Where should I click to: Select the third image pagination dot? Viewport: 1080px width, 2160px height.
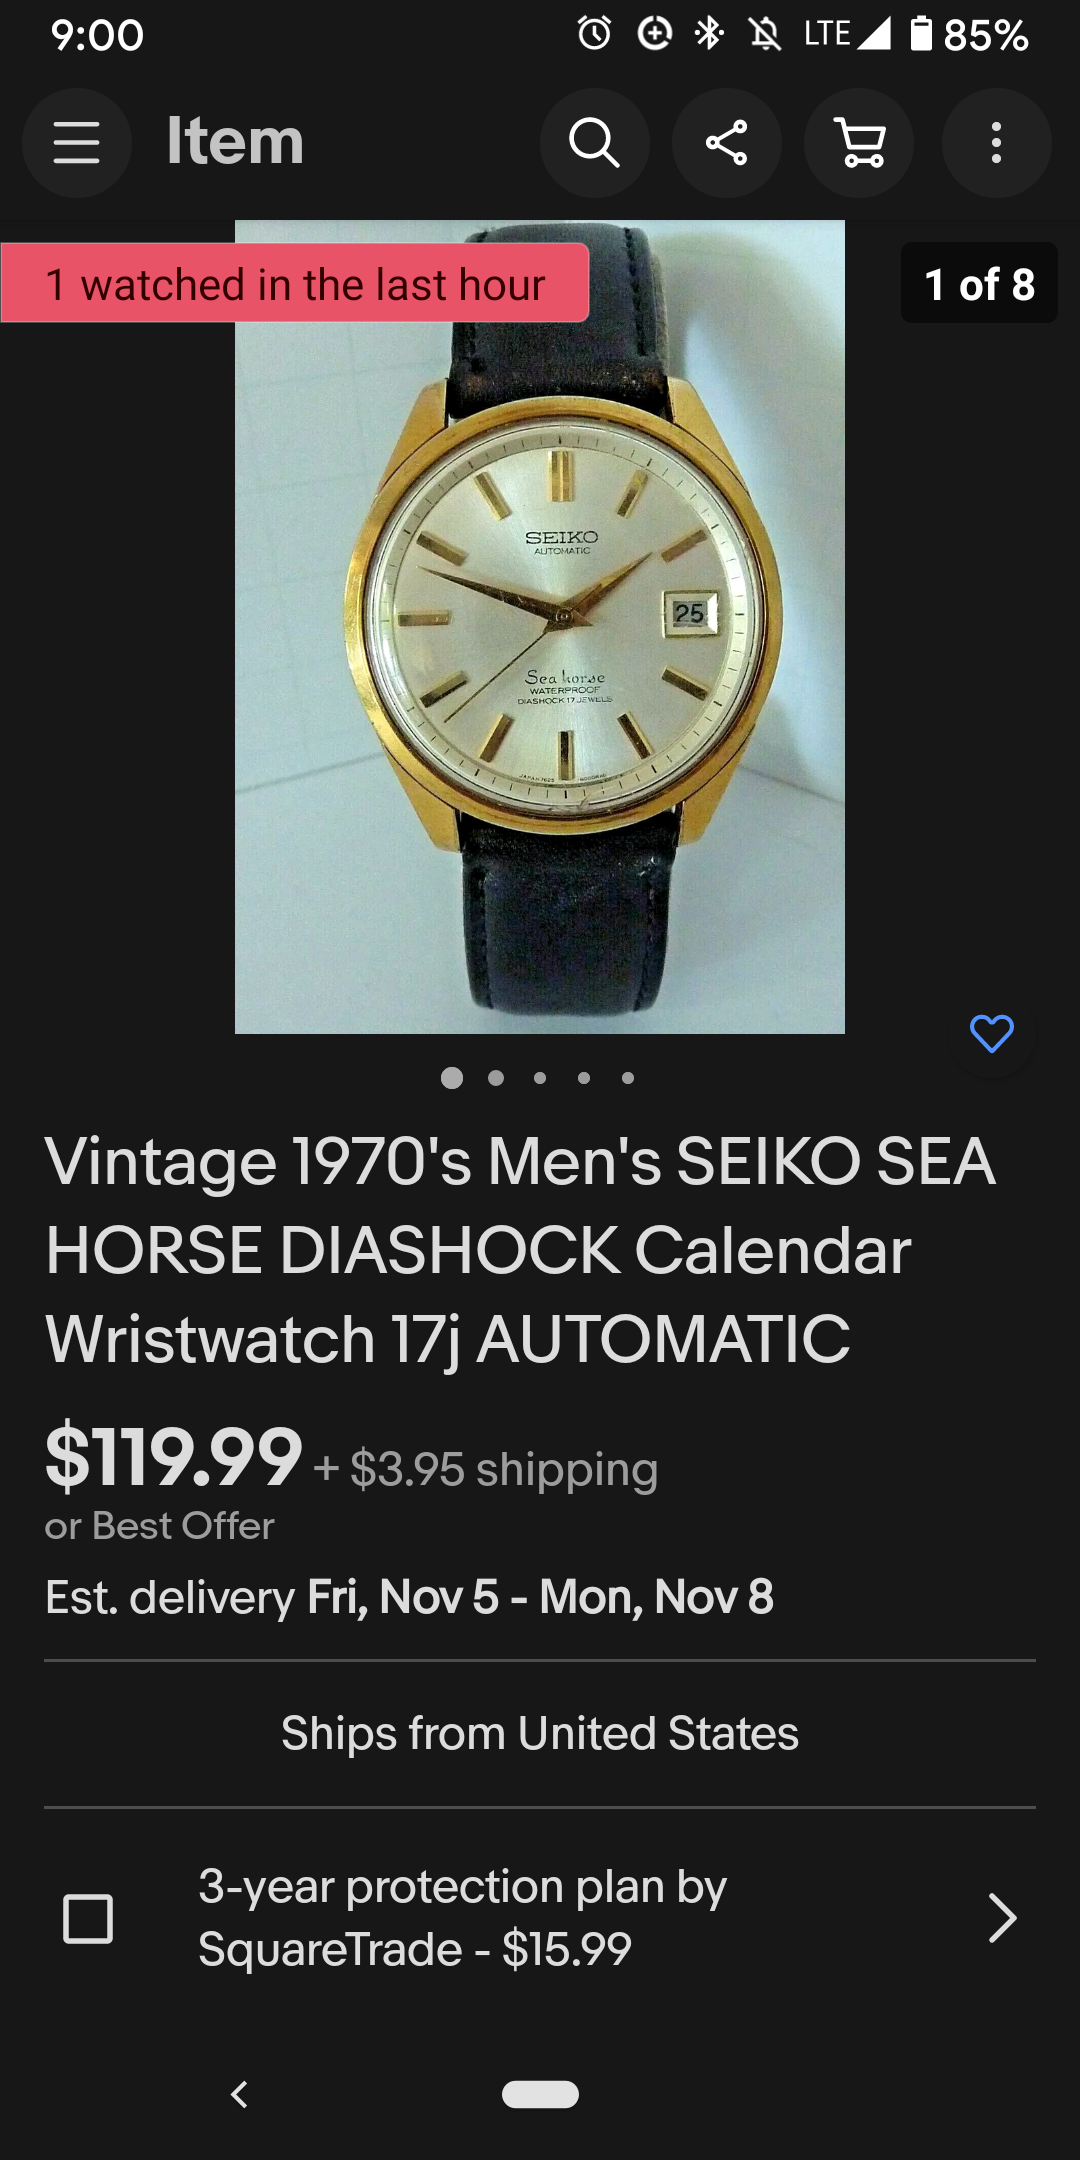(540, 1078)
